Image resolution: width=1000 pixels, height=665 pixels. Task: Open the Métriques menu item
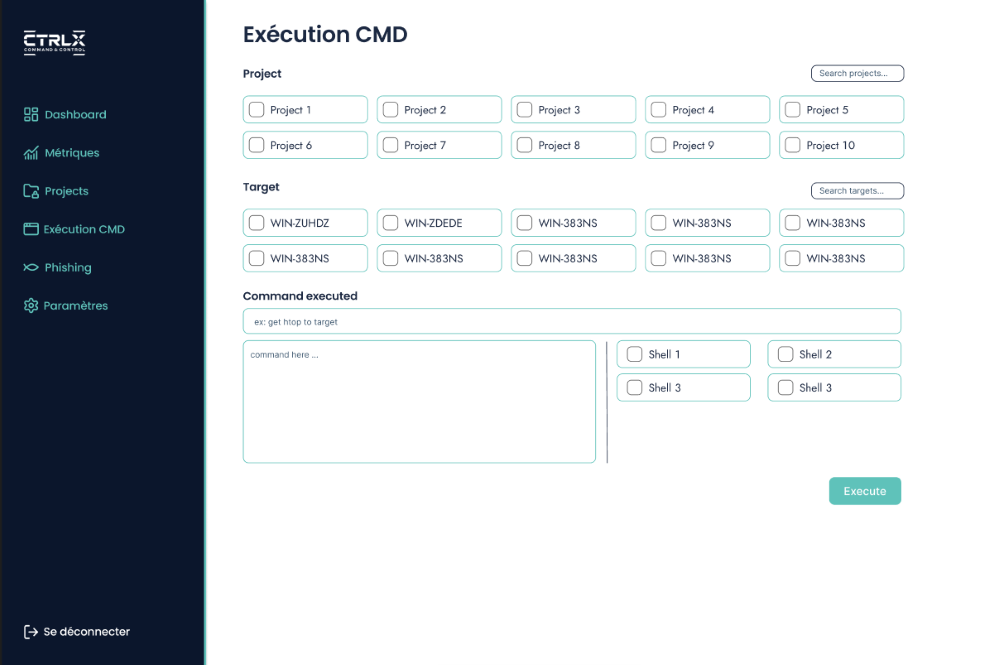pos(71,153)
